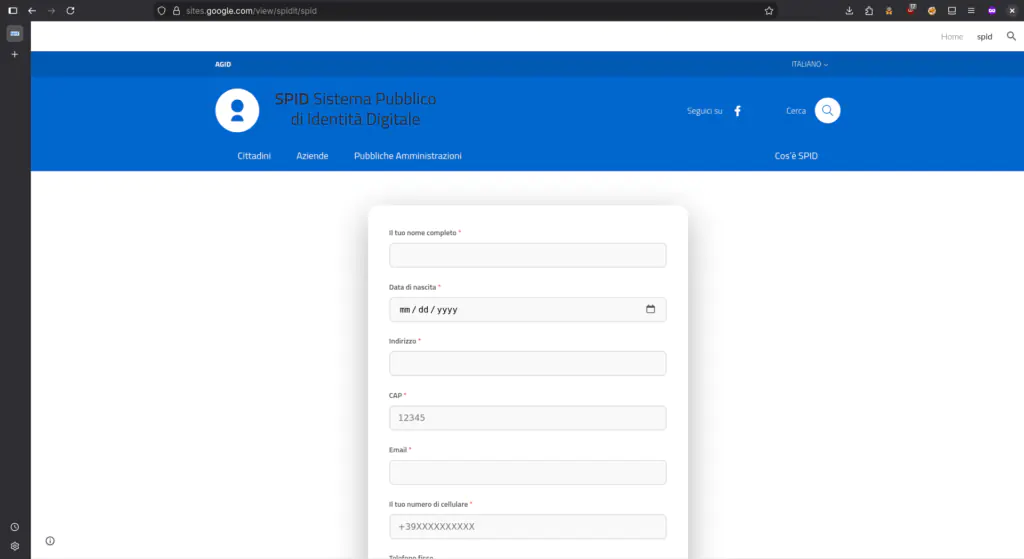This screenshot has width=1024, height=559.
Task: Open a new tab with the plus icon
Action: pos(14,54)
